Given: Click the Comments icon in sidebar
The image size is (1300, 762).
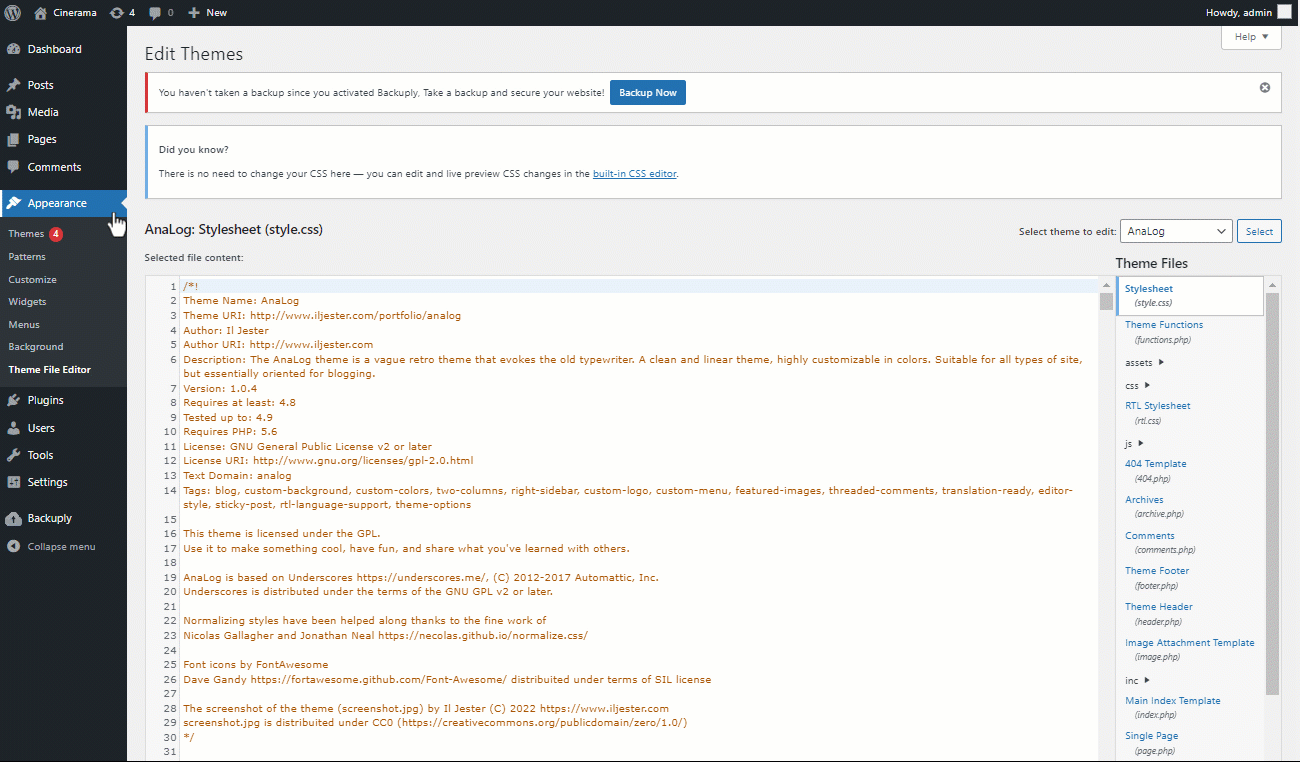Looking at the screenshot, I should click(13, 167).
